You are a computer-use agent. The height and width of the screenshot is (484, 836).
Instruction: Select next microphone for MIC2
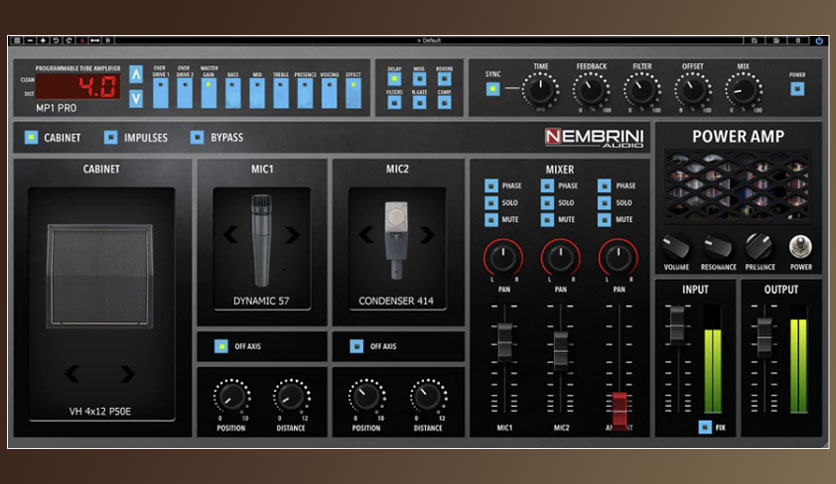click(427, 235)
